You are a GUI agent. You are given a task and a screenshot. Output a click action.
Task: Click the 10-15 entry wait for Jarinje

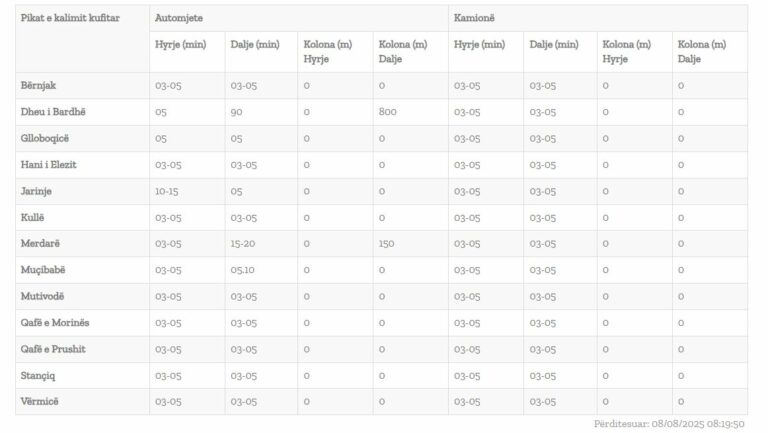[x=167, y=191]
